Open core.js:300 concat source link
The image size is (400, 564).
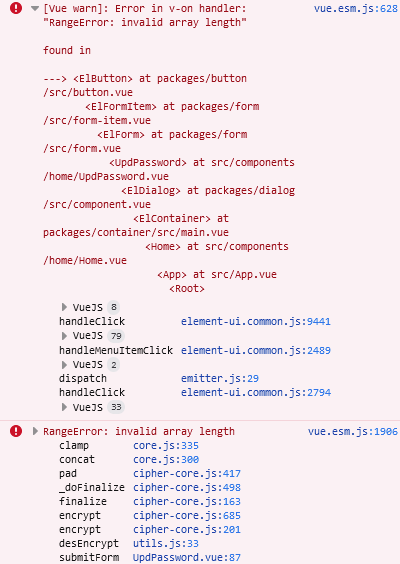tap(166, 460)
